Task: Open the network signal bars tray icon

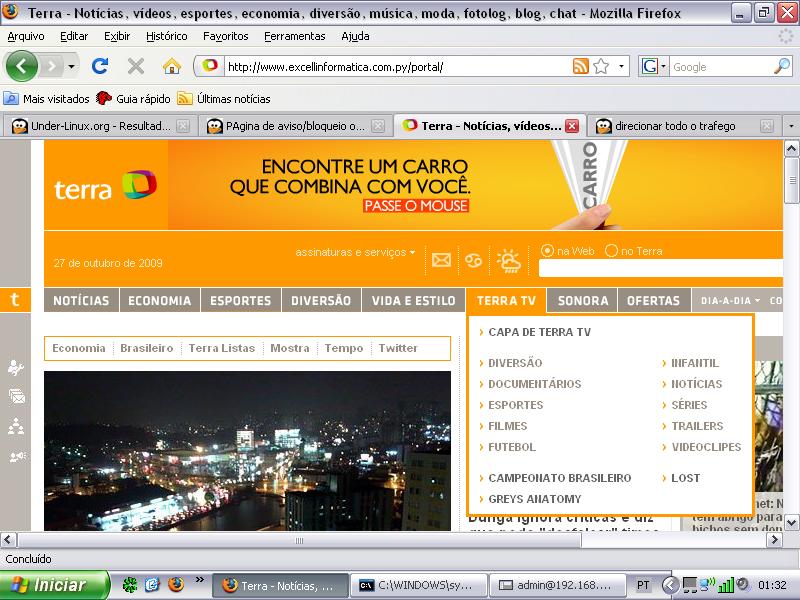Action: 726,585
